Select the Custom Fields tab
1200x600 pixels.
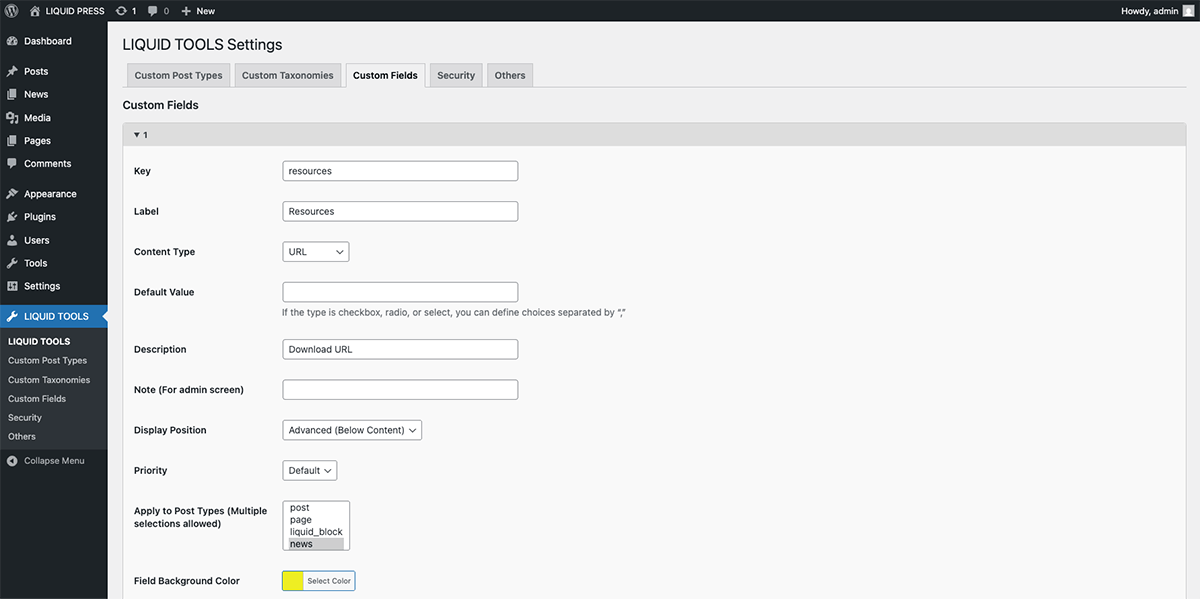click(x=385, y=75)
